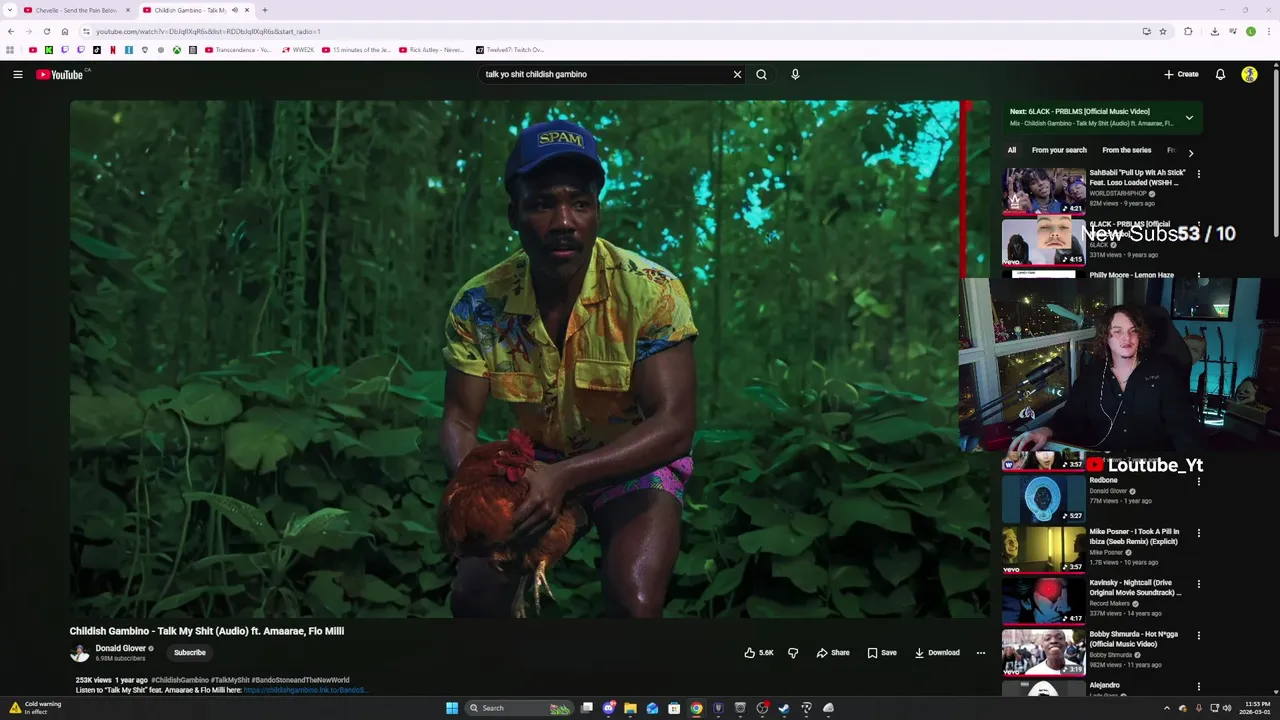1280x720 pixels.
Task: Download the Childish Gambino video
Action: coord(937,653)
